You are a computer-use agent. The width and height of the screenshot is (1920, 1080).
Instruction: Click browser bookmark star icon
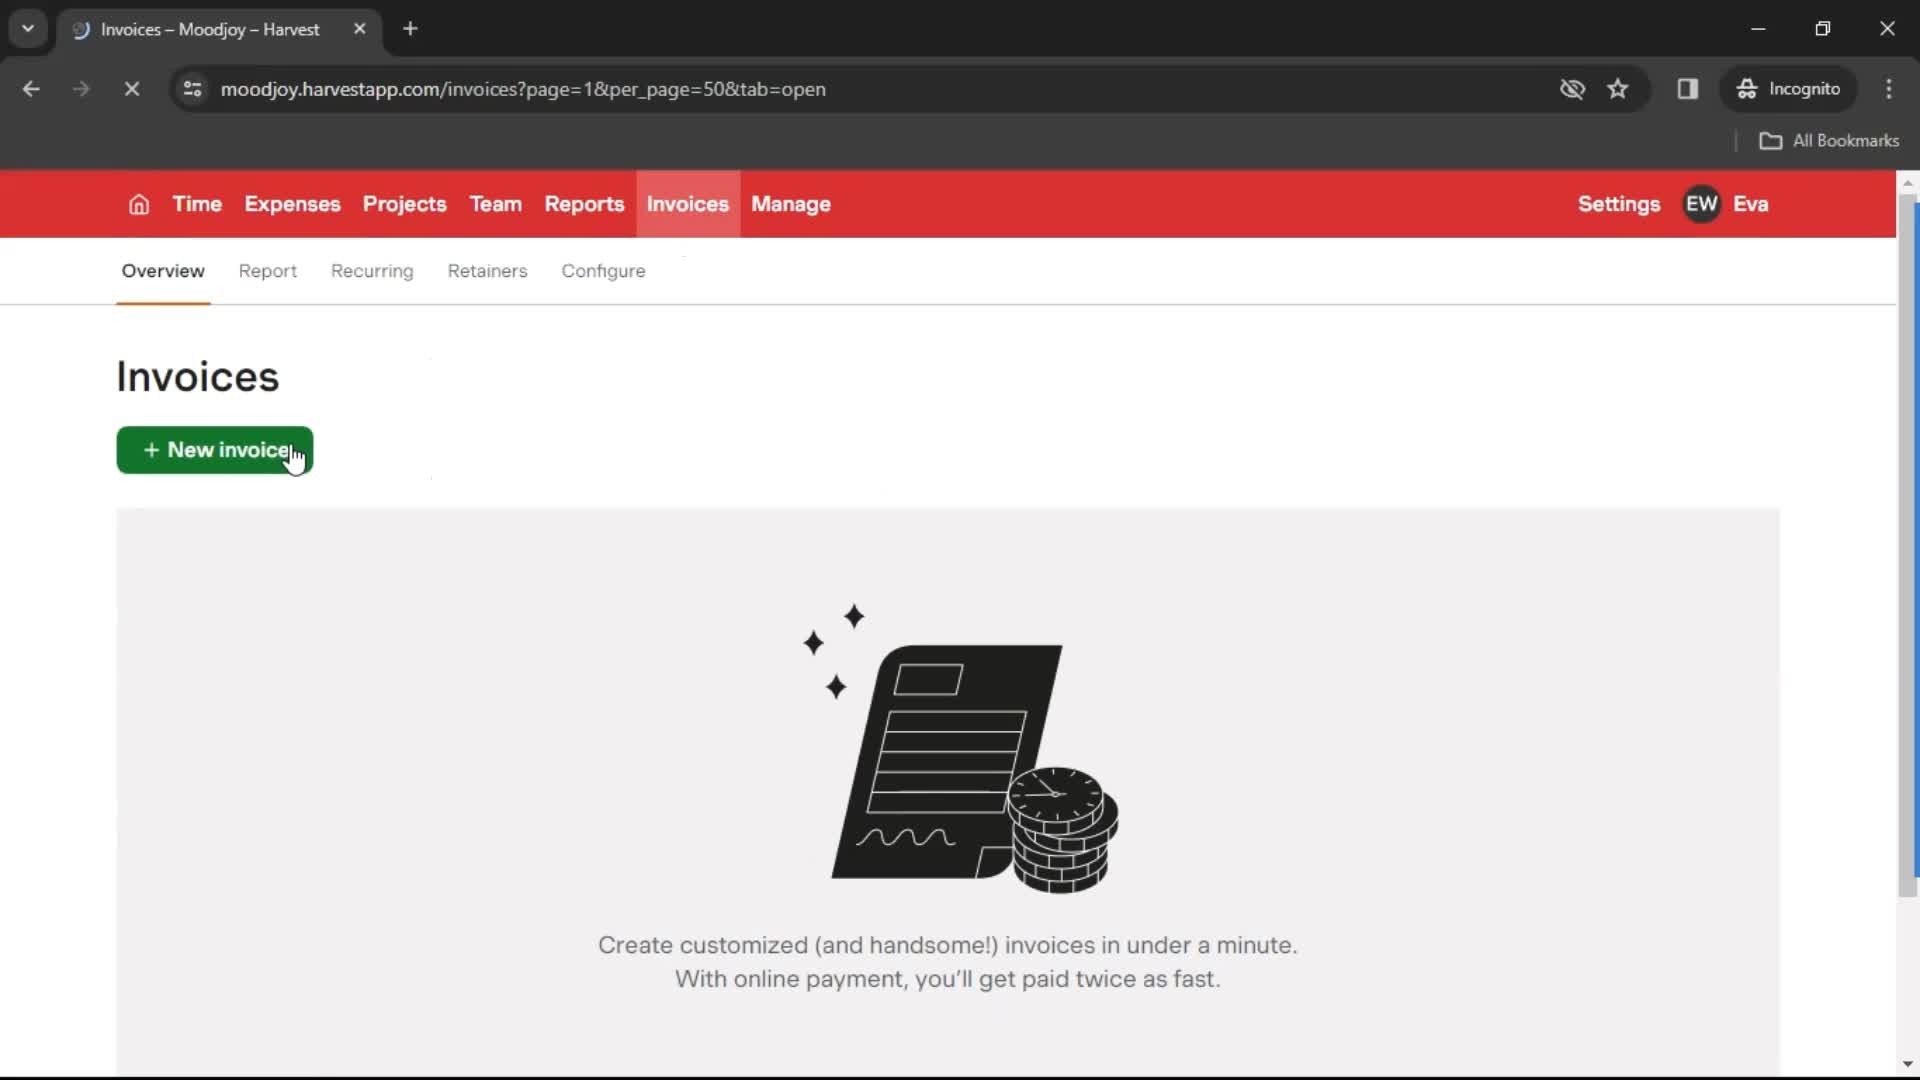(1618, 88)
